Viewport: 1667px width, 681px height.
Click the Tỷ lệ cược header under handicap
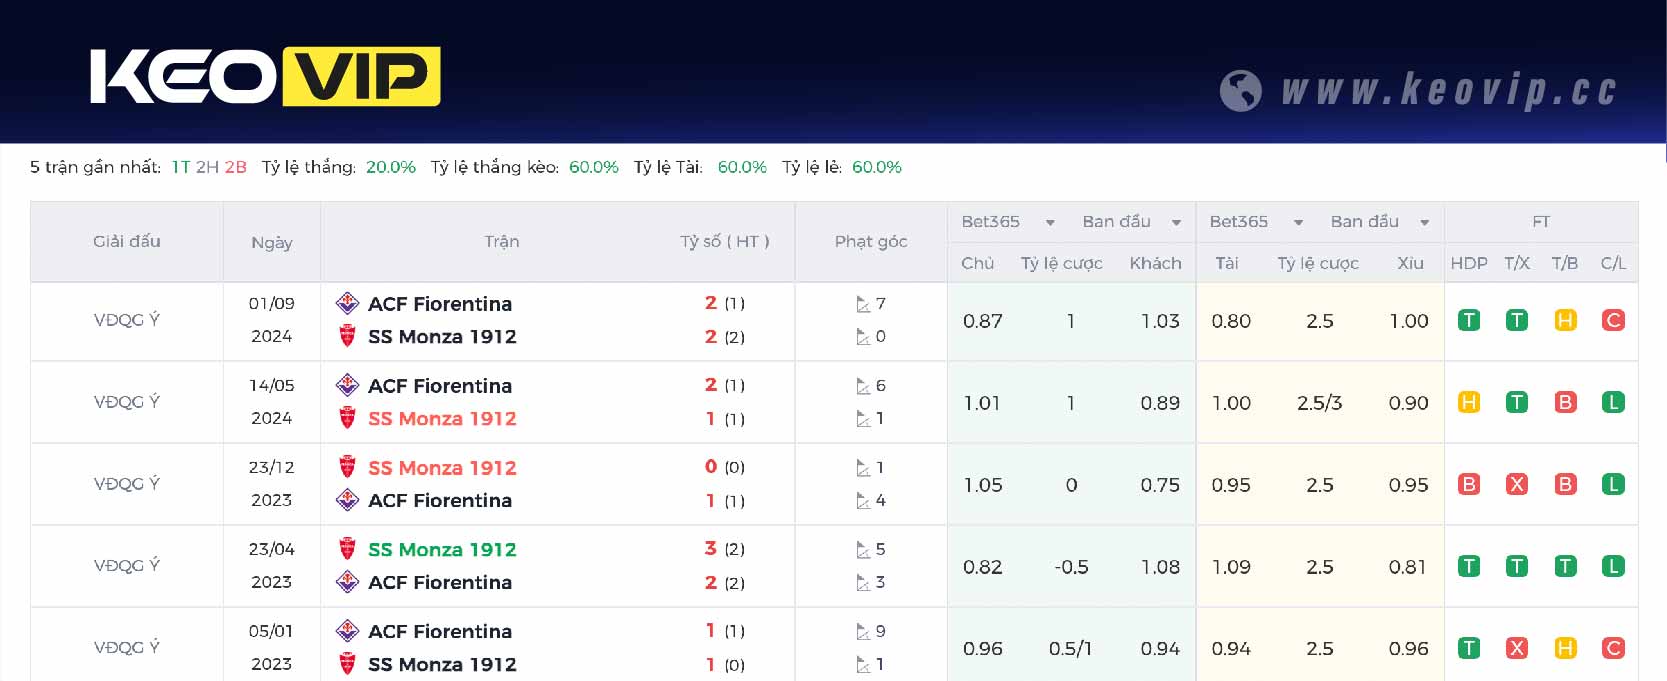[1061, 263]
